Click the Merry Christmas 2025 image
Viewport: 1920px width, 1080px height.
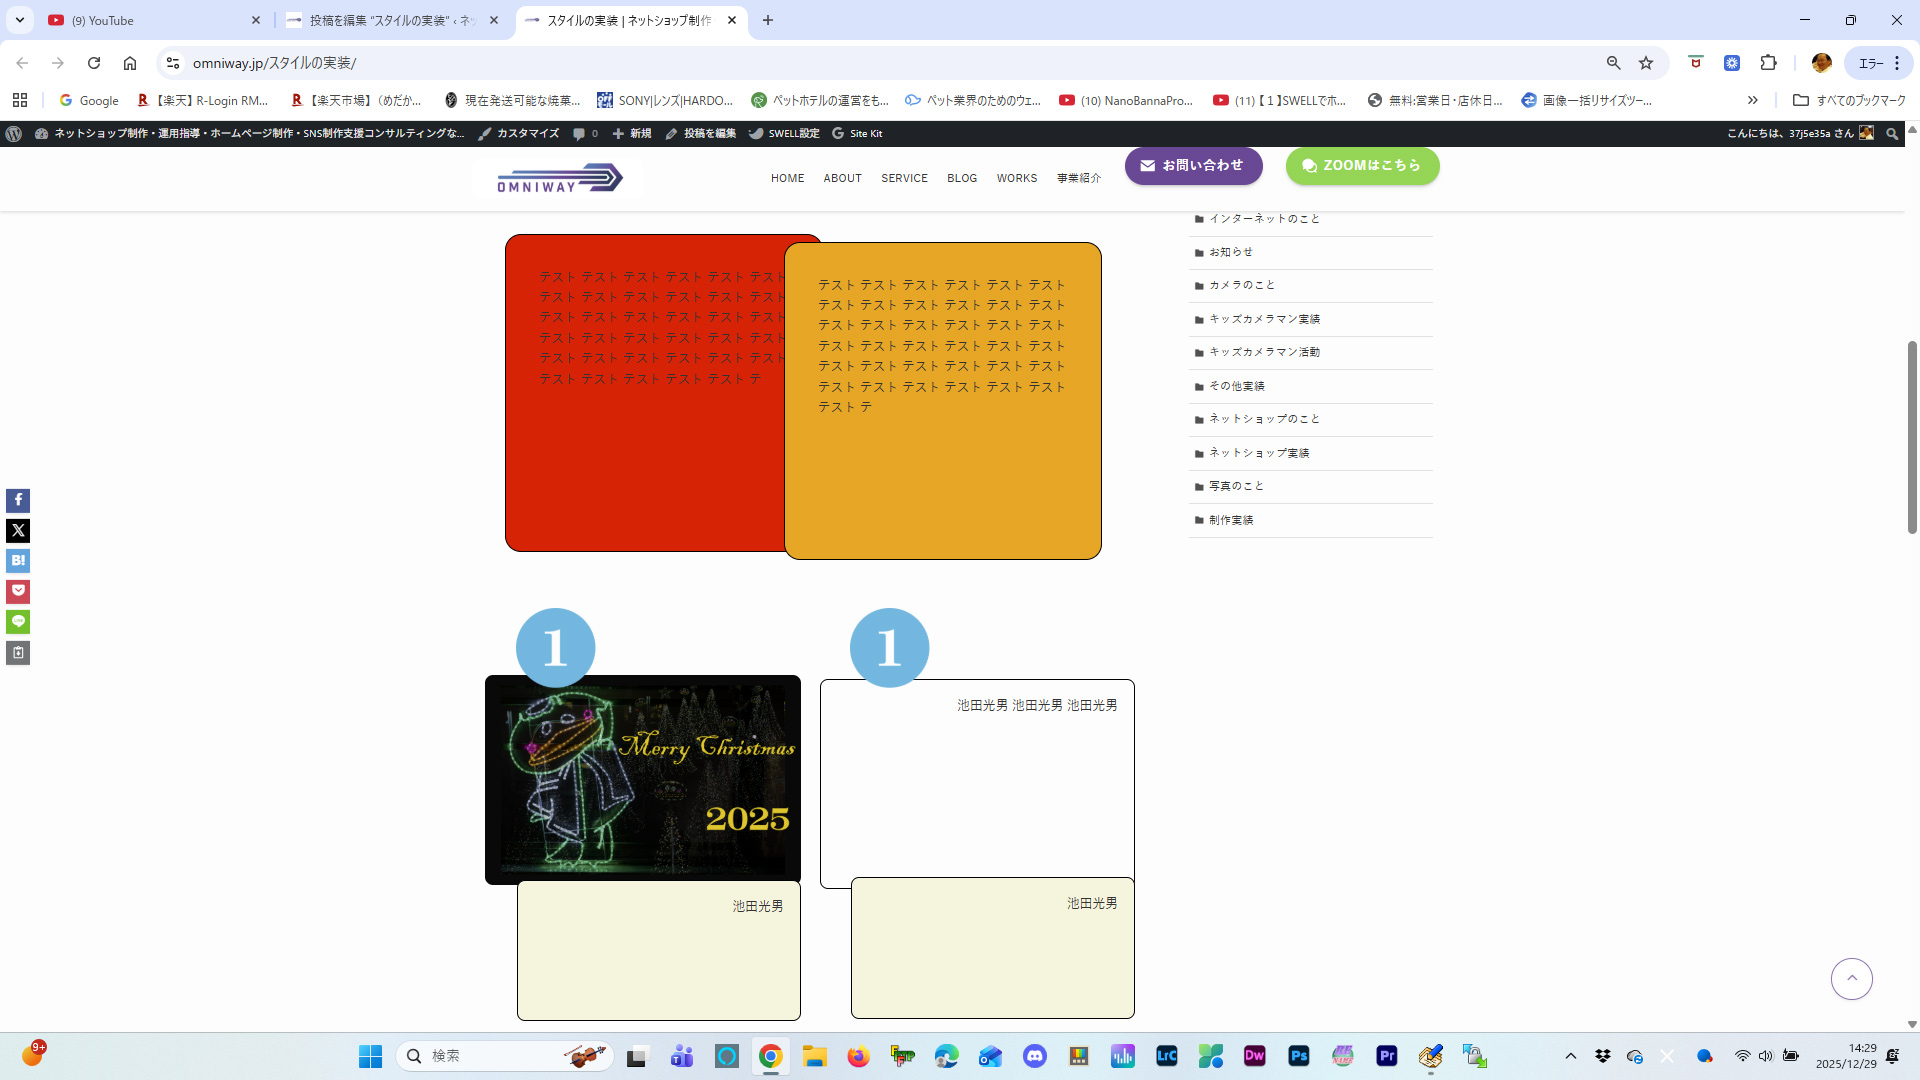pos(643,780)
